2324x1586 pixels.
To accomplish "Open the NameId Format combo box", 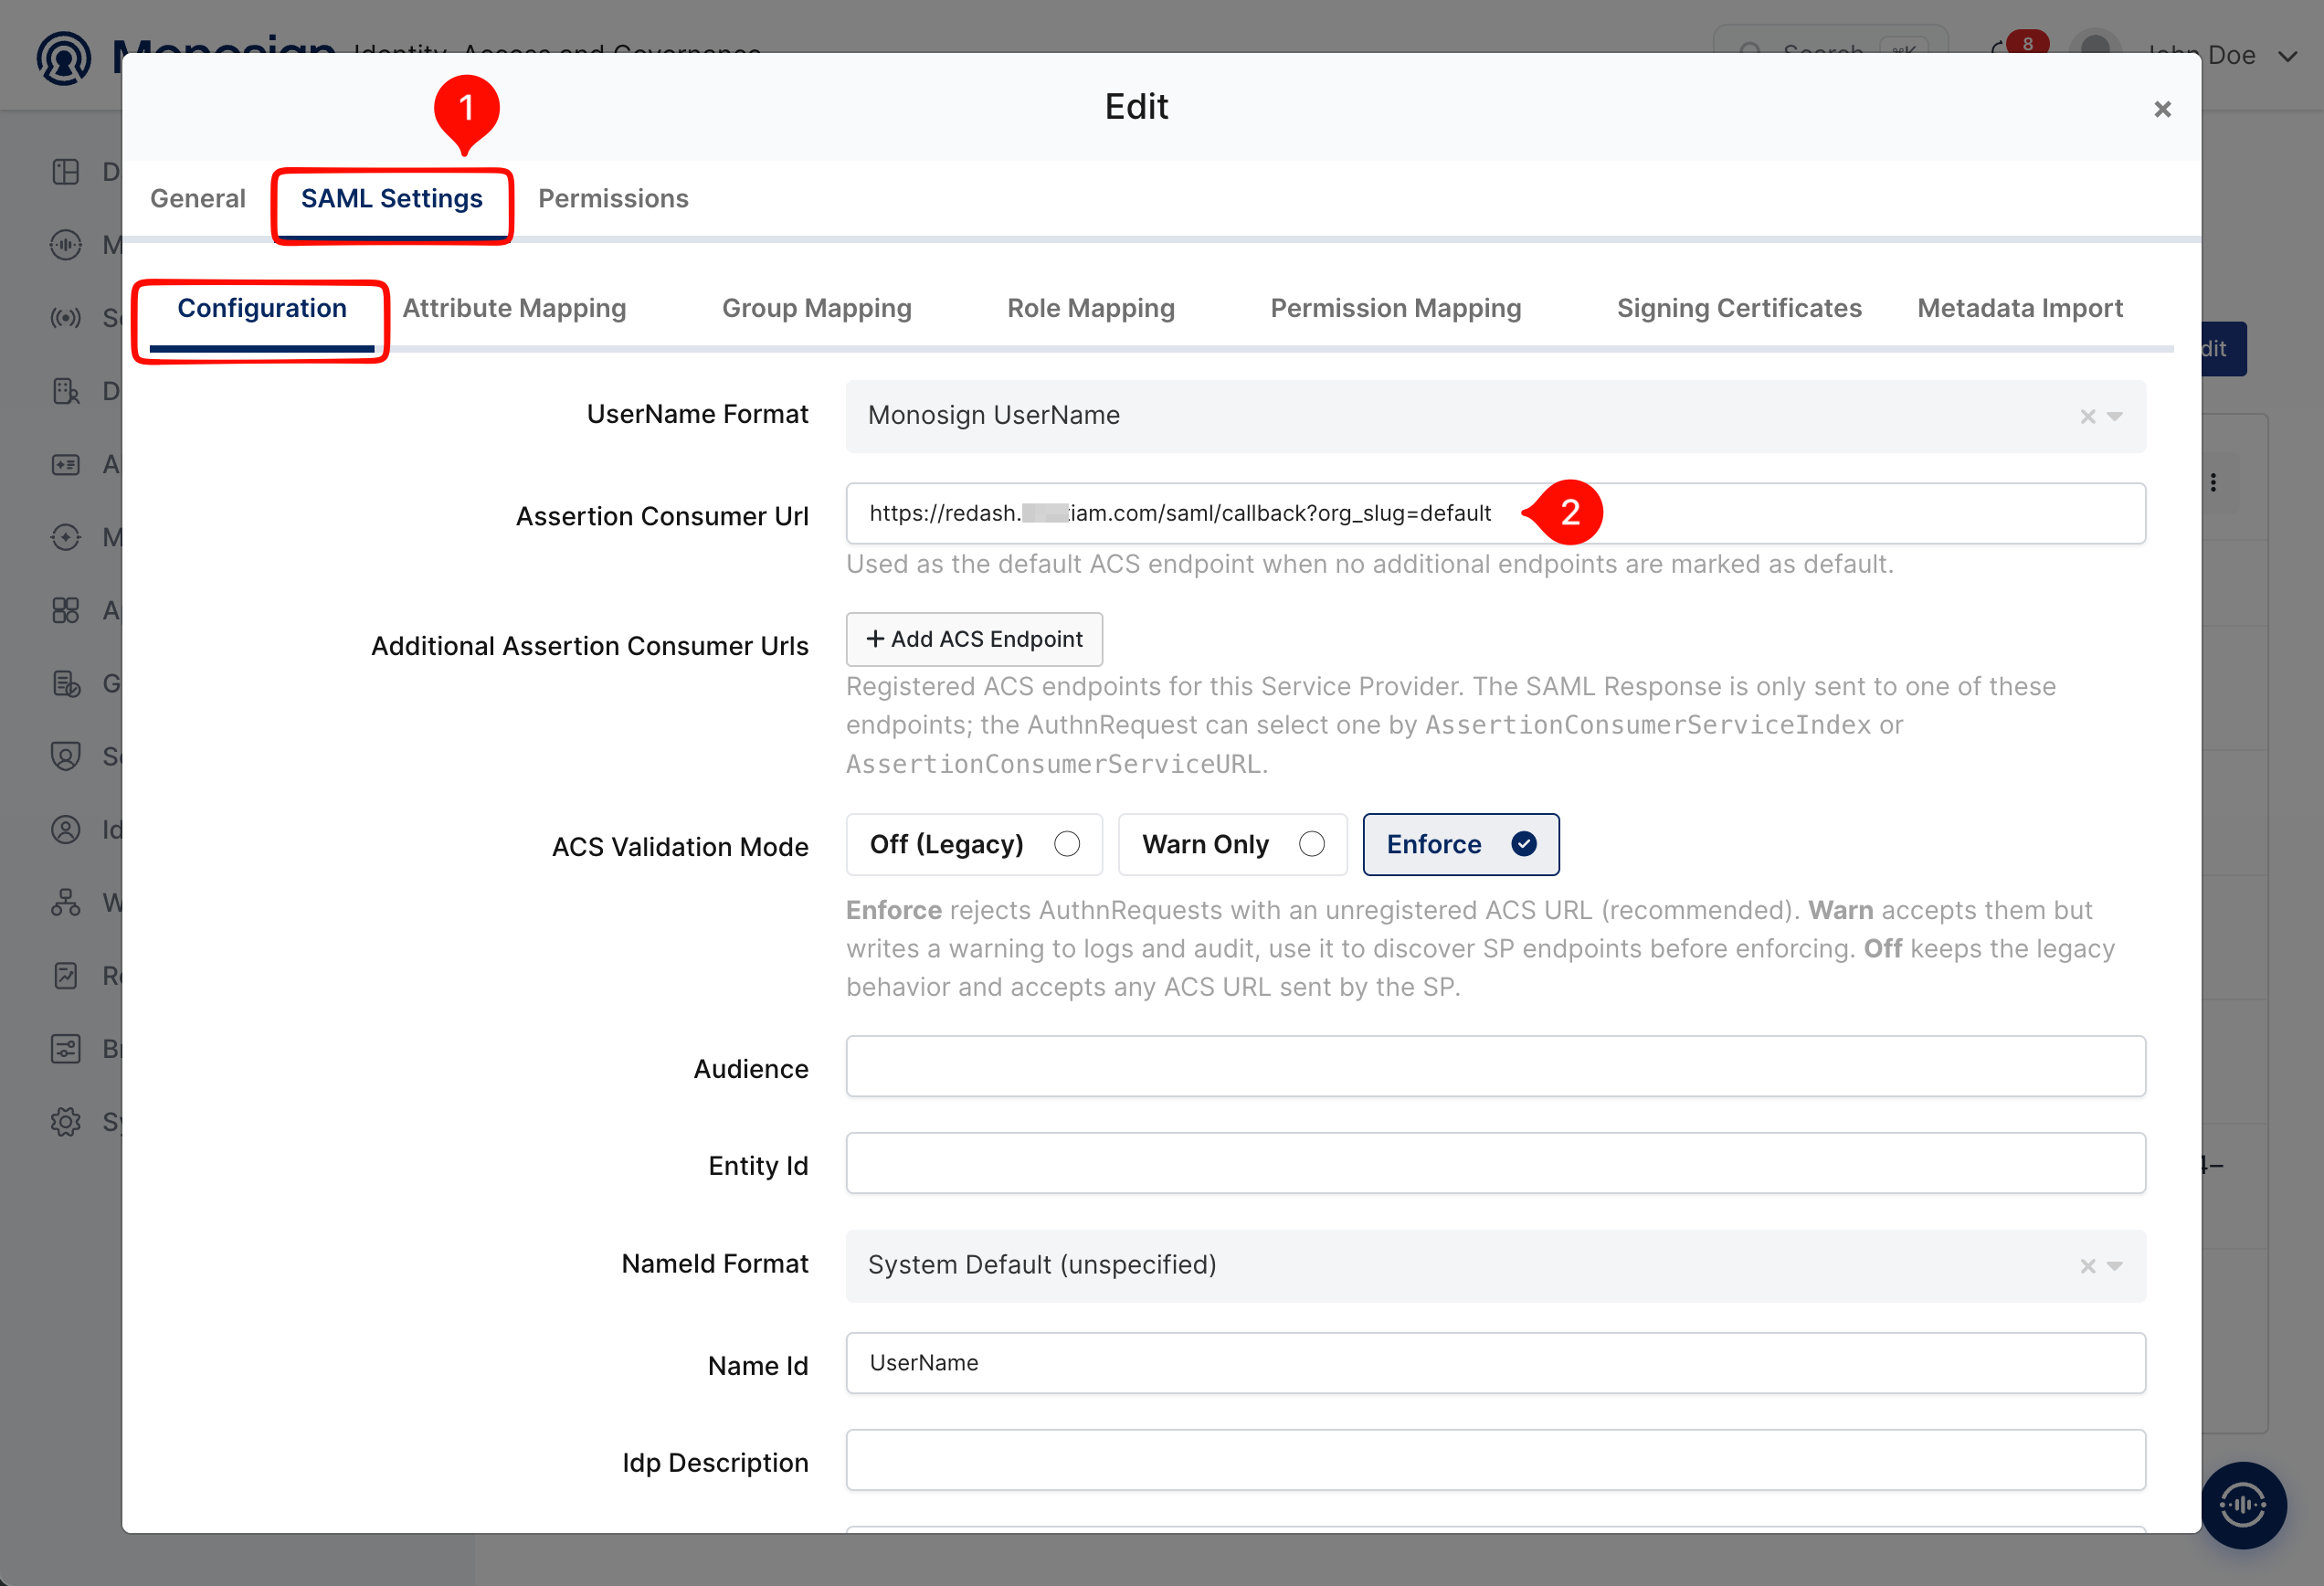I will [x=1495, y=1266].
